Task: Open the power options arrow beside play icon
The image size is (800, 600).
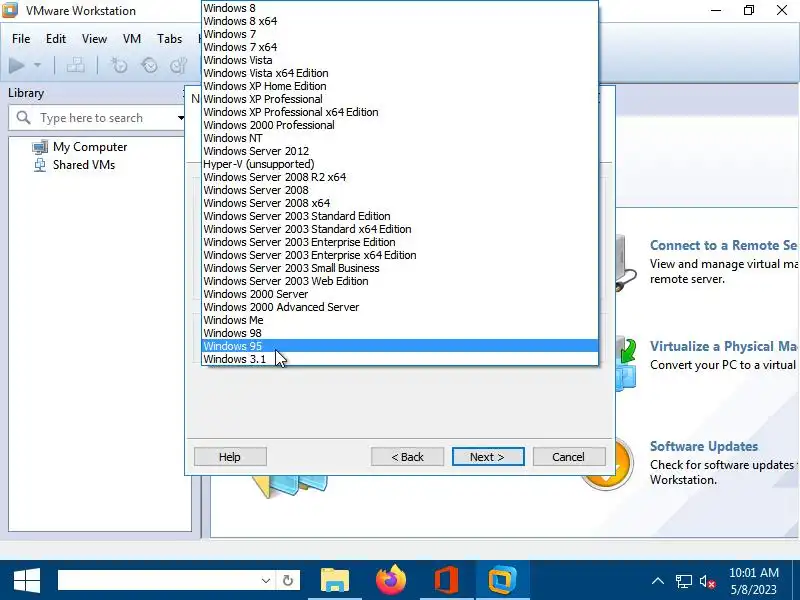Action: [37, 65]
